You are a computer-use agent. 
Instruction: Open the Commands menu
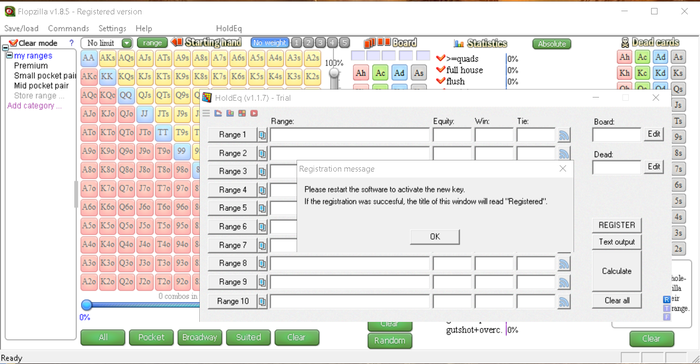coord(68,28)
